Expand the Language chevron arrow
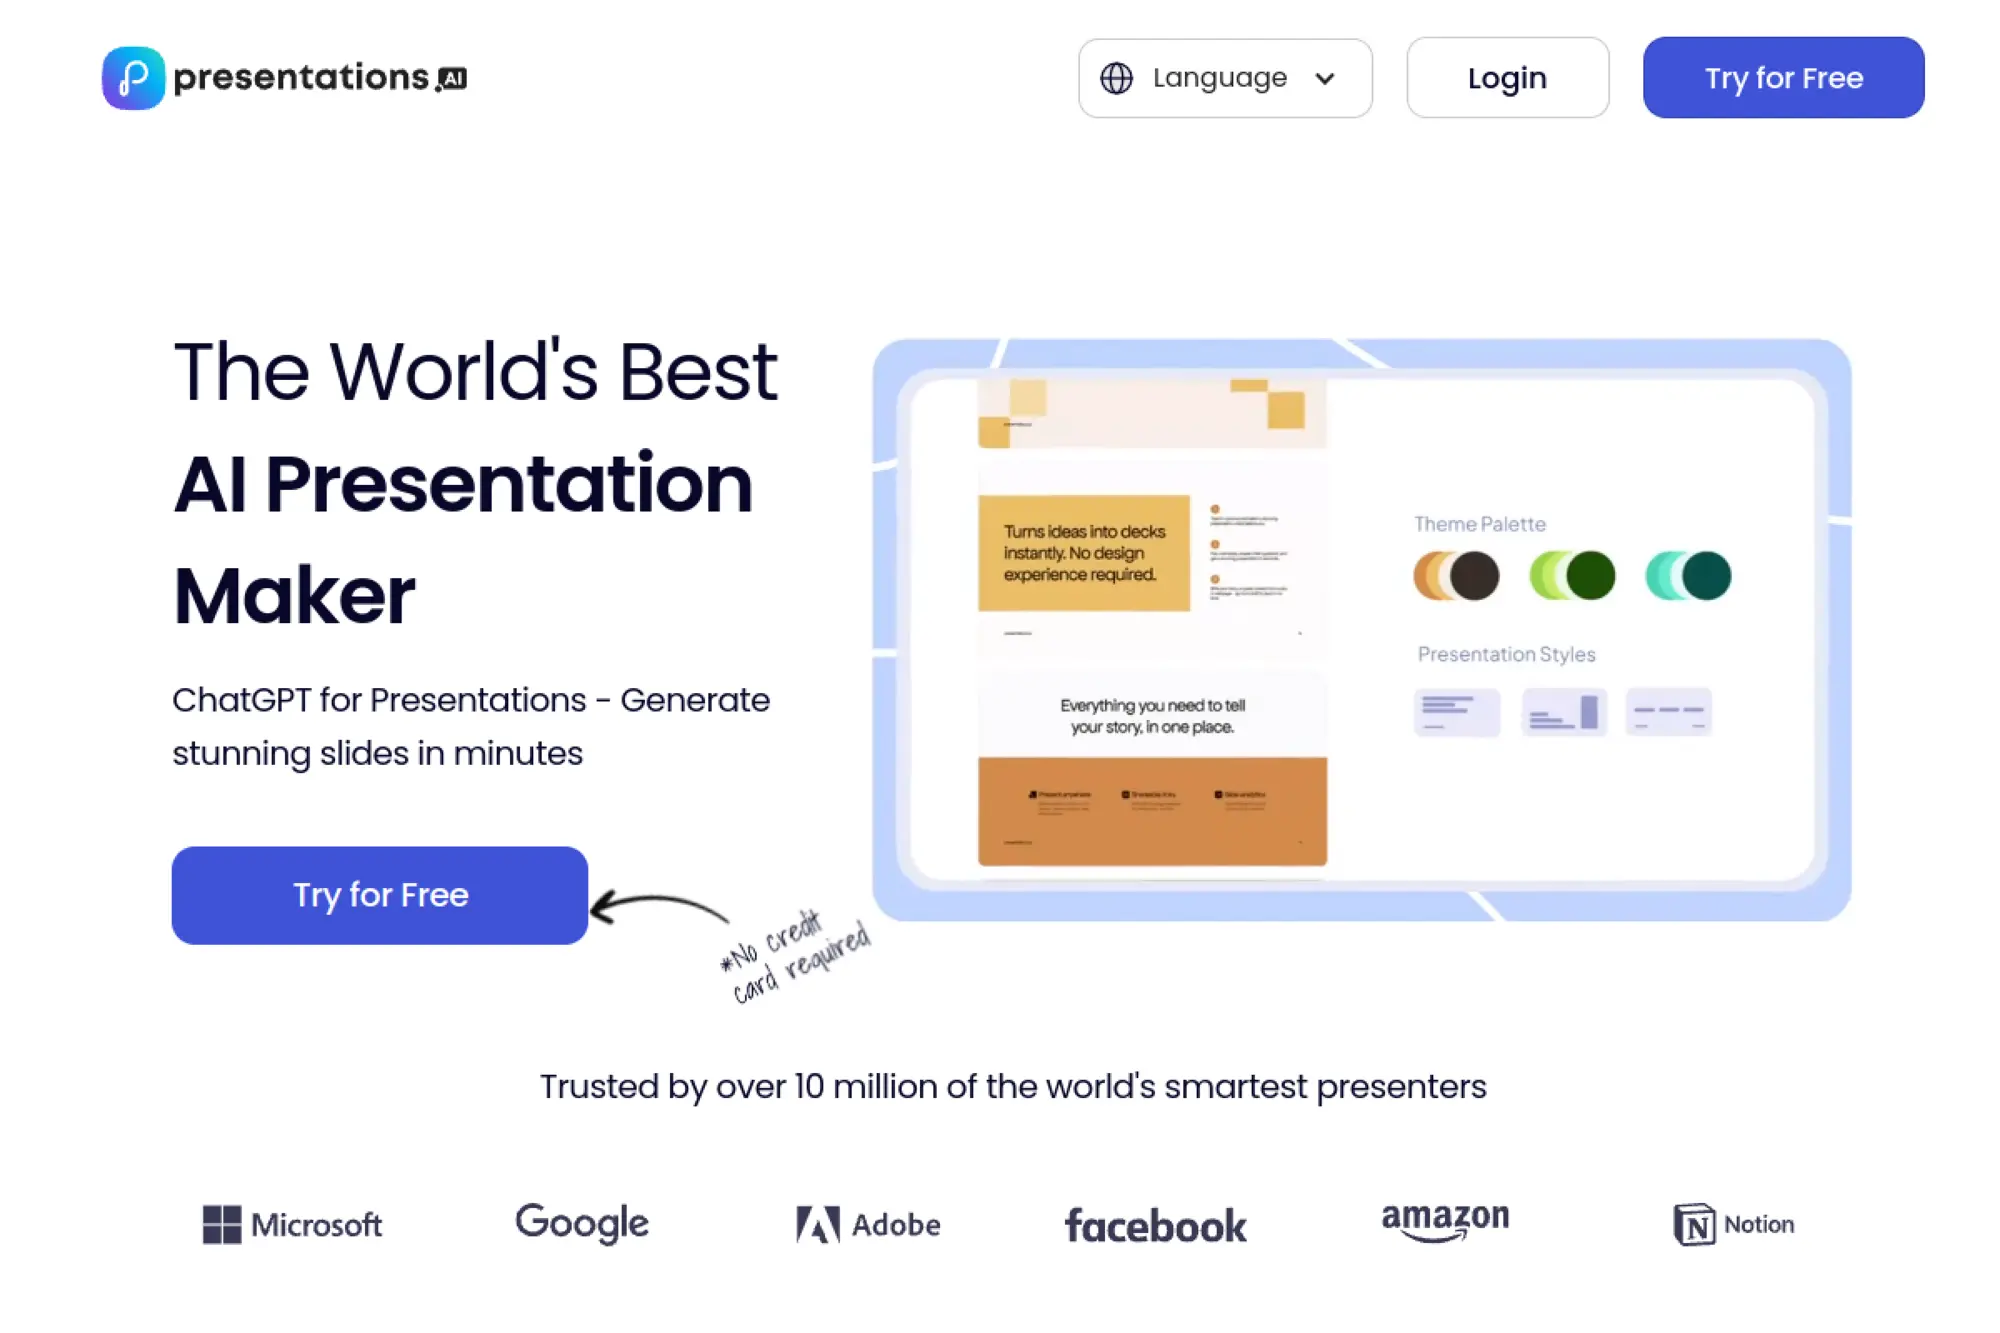Viewport: 2000px width, 1333px height. tap(1325, 78)
